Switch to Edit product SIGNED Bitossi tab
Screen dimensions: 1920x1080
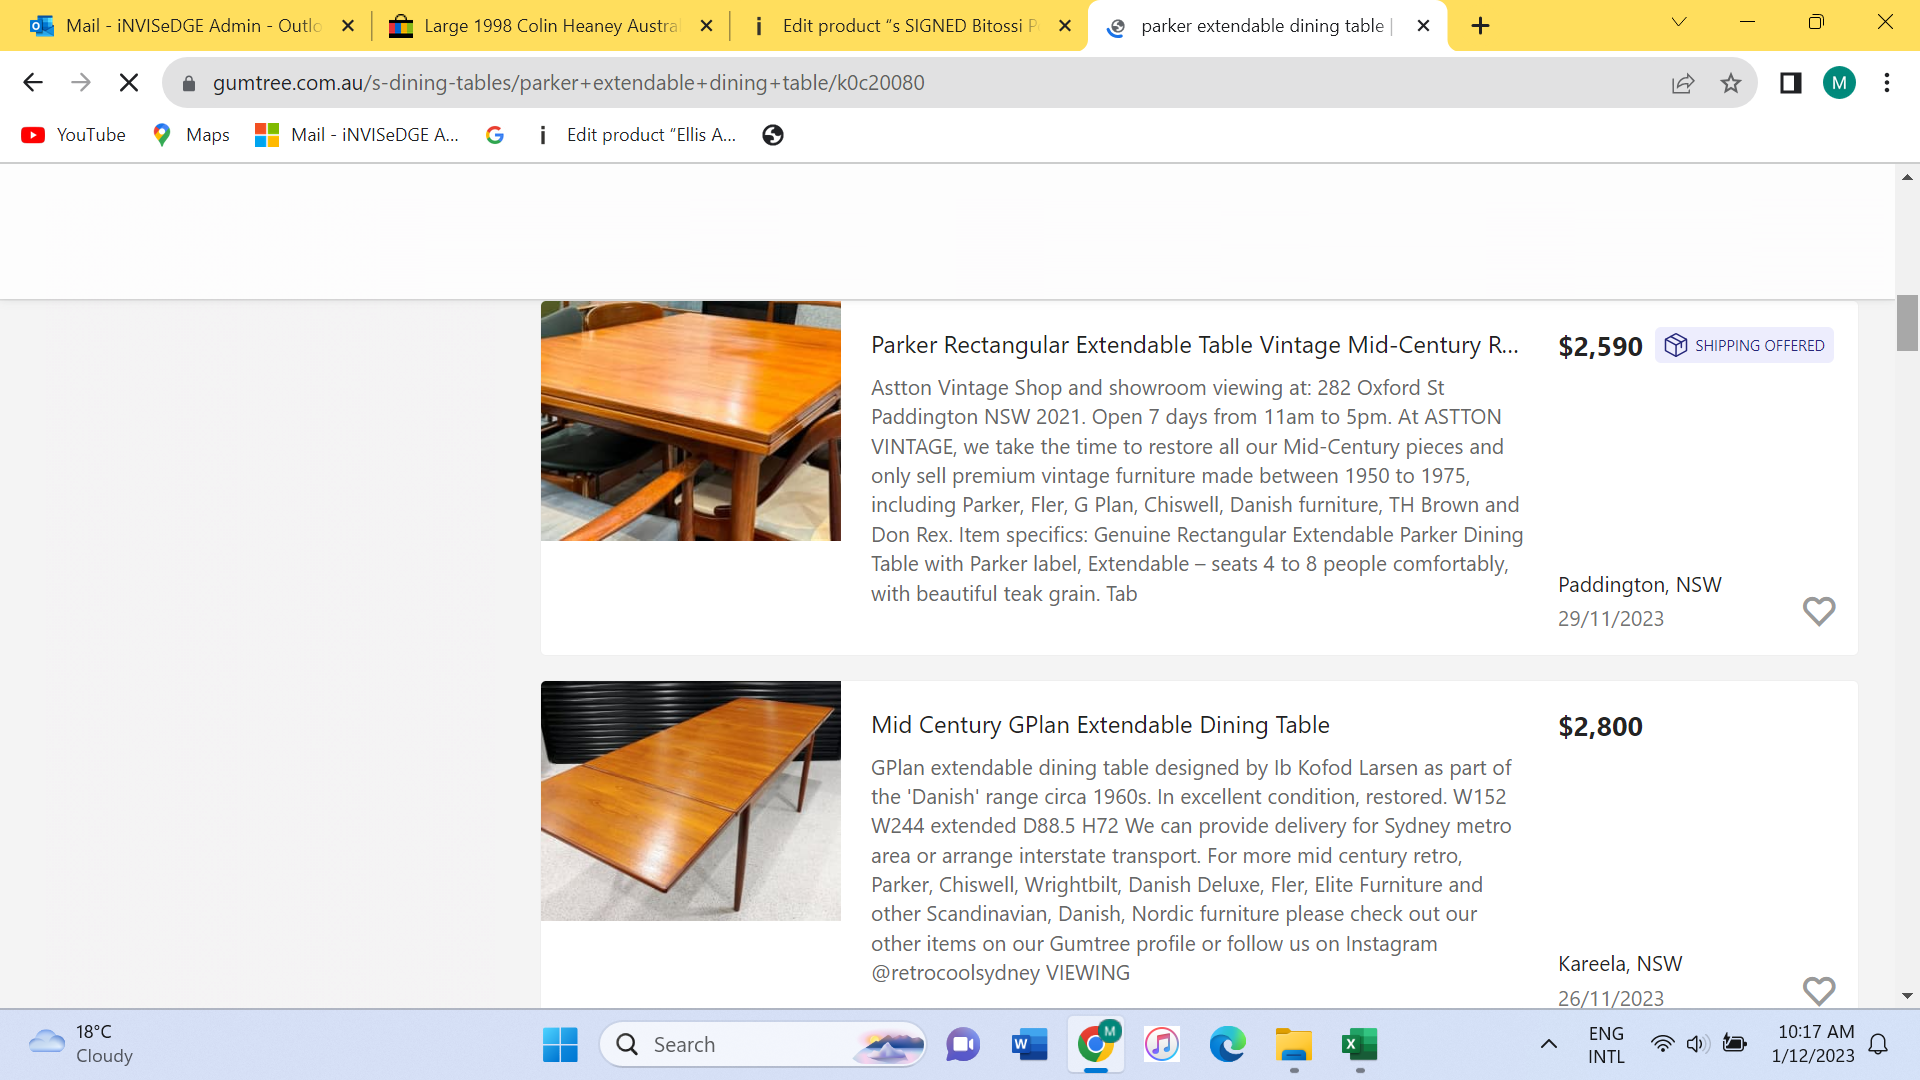pyautogui.click(x=909, y=26)
